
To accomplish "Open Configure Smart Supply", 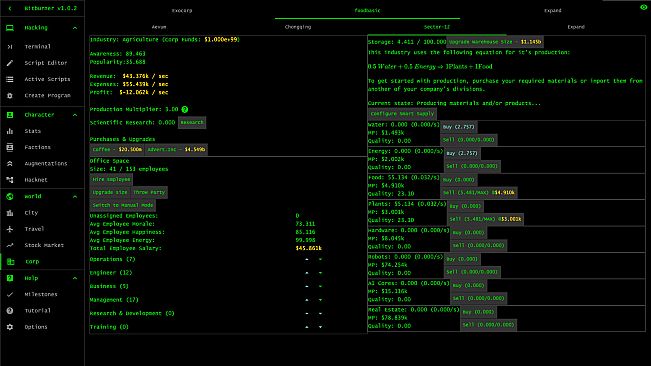I will [402, 114].
